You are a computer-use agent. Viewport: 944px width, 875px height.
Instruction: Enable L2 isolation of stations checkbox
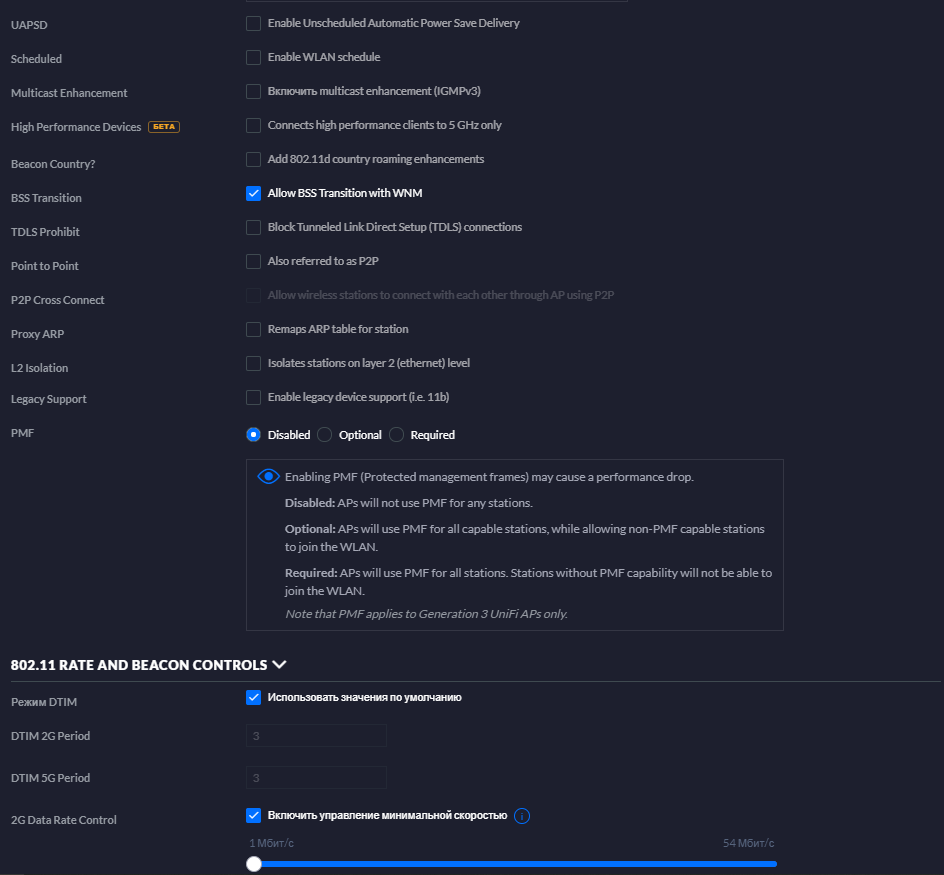point(254,363)
